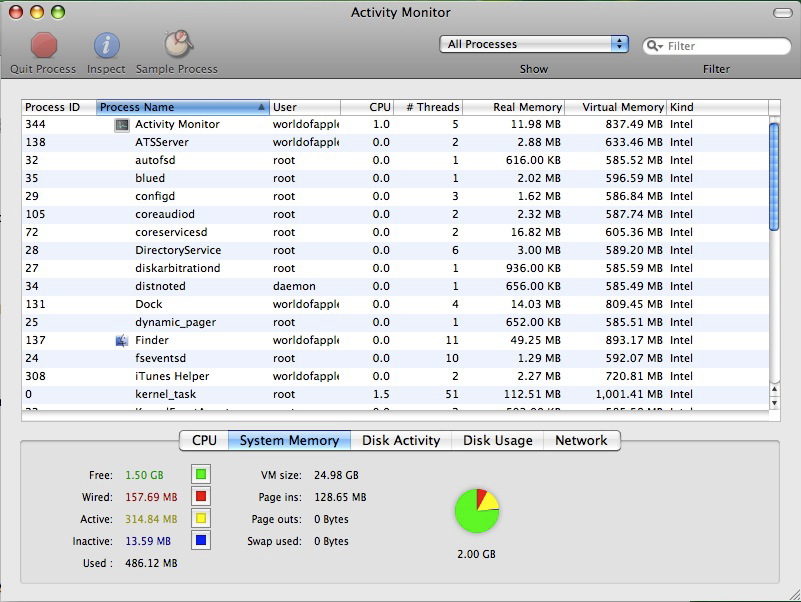801x602 pixels.
Task: Click the toolbar toggle pill button
Action: point(782,13)
